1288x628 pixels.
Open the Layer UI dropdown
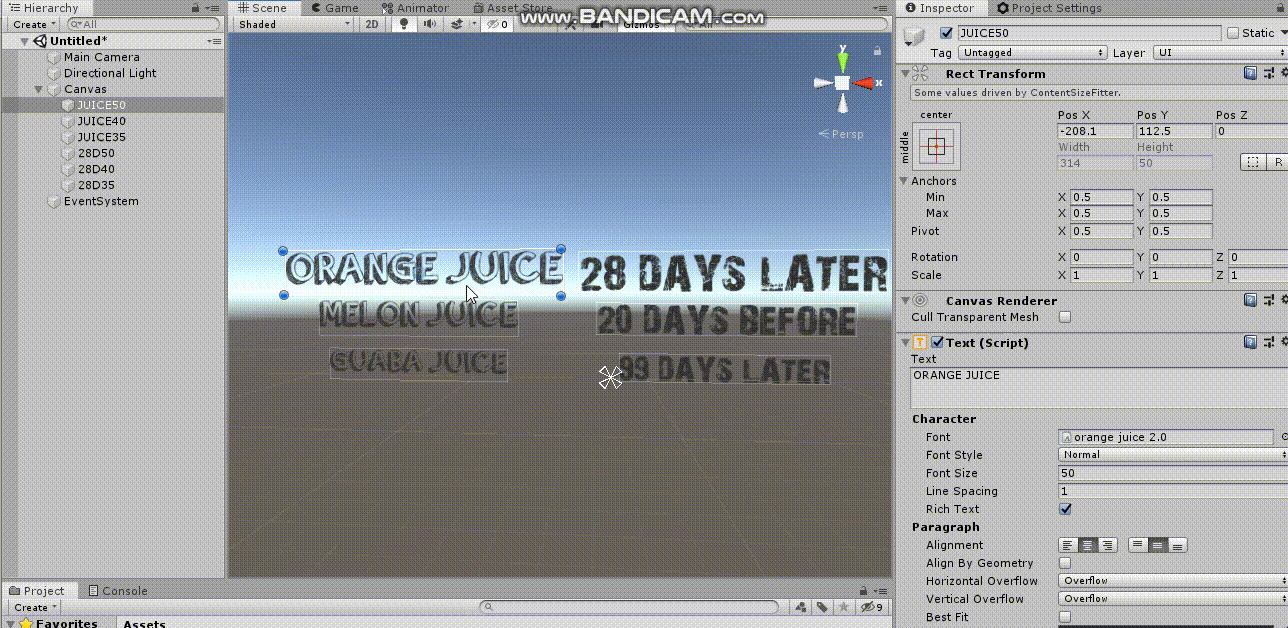[x=1221, y=53]
